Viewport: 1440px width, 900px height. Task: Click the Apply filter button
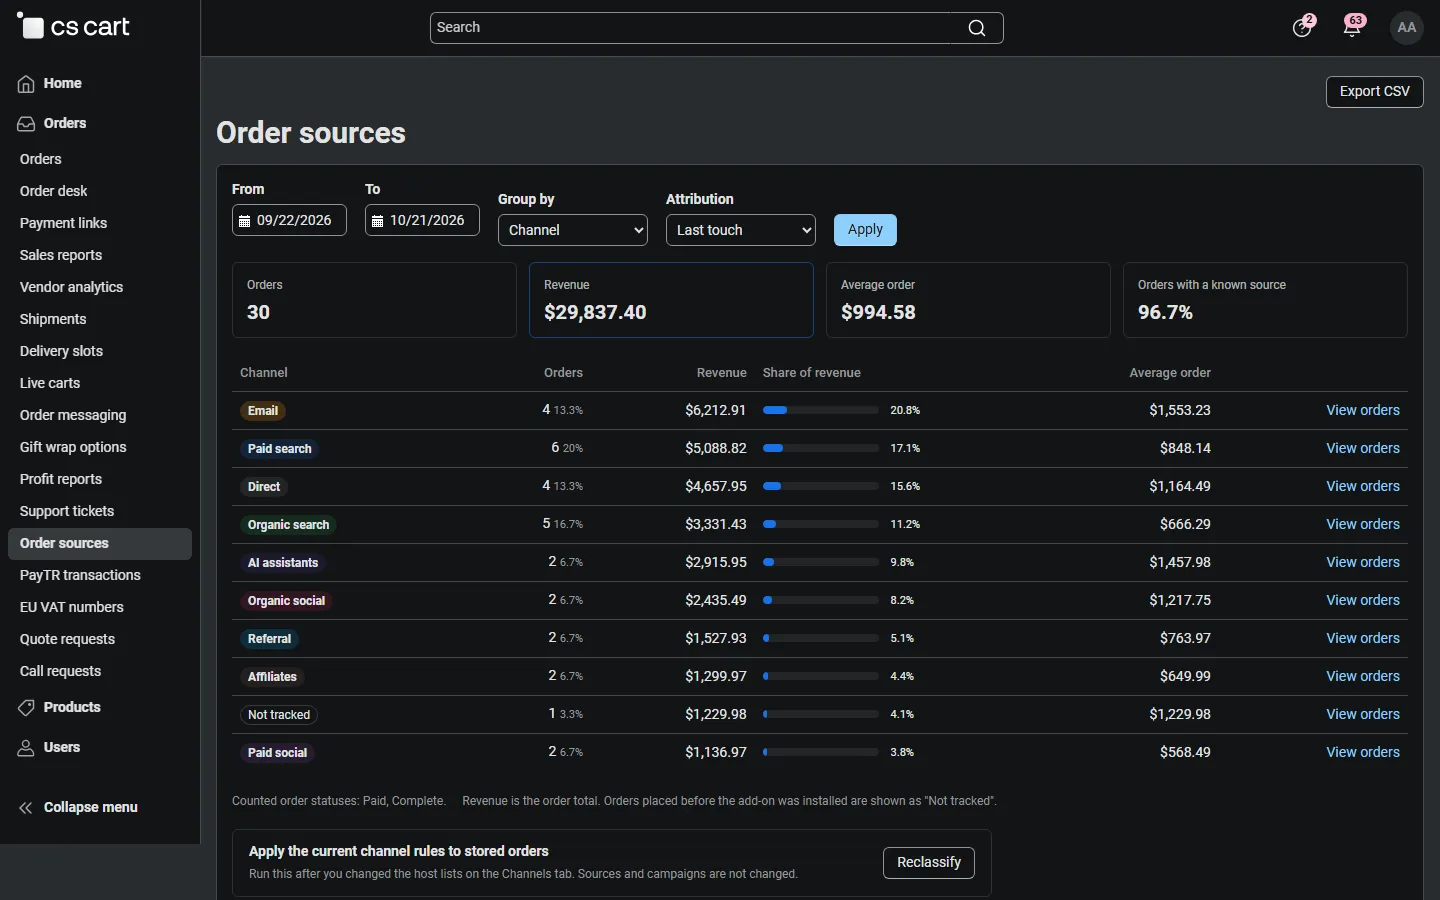pyautogui.click(x=865, y=230)
